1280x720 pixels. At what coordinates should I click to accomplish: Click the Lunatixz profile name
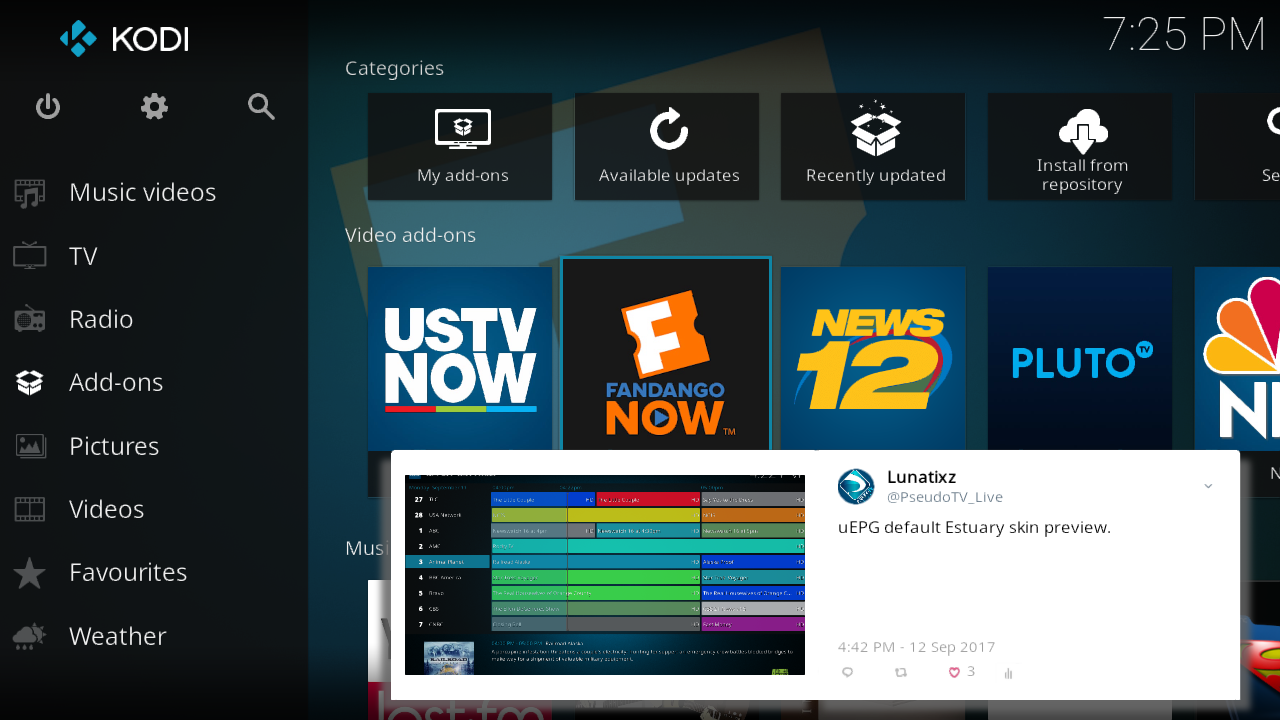coord(921,477)
